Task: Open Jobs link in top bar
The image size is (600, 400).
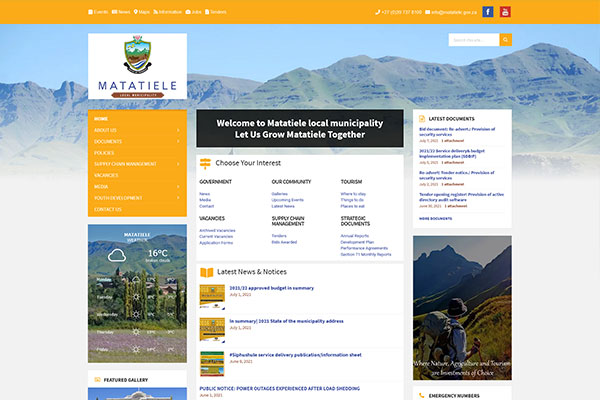Action: point(194,12)
